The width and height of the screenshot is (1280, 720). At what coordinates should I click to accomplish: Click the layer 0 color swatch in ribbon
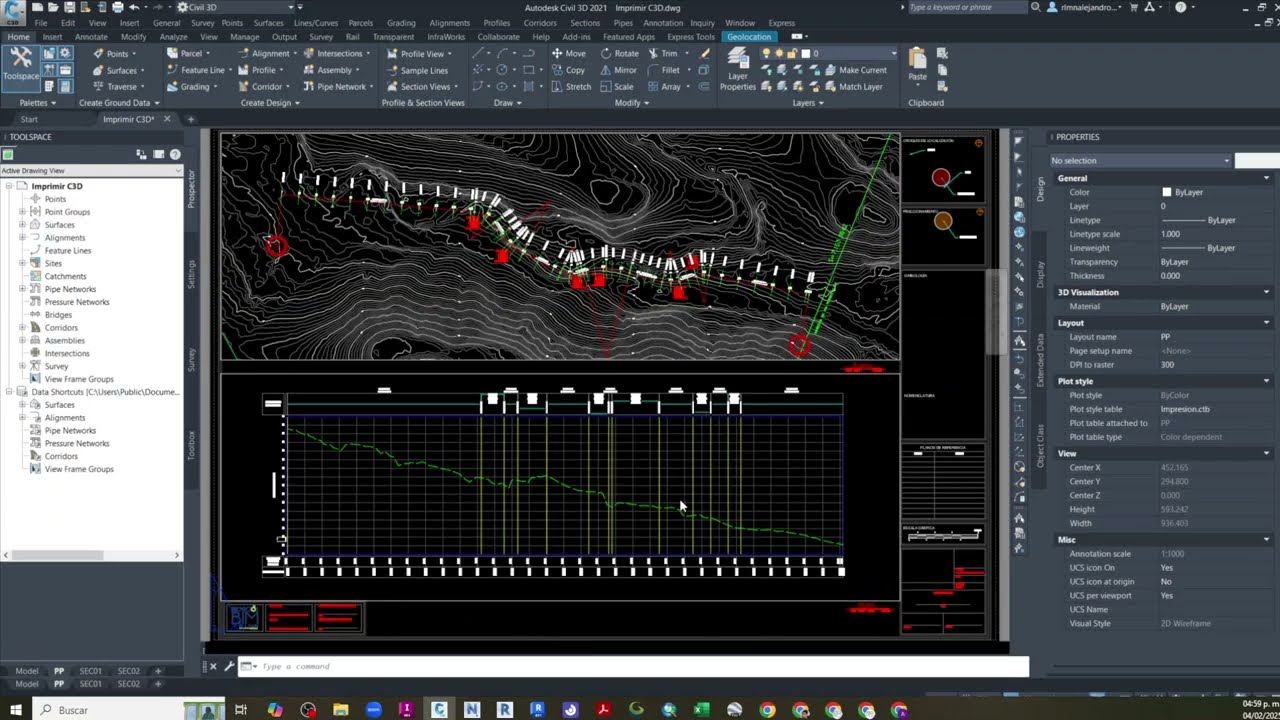click(x=805, y=53)
